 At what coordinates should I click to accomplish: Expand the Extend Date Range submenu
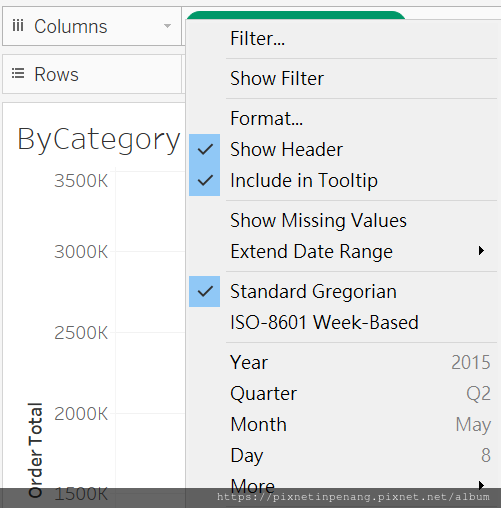(x=343, y=251)
